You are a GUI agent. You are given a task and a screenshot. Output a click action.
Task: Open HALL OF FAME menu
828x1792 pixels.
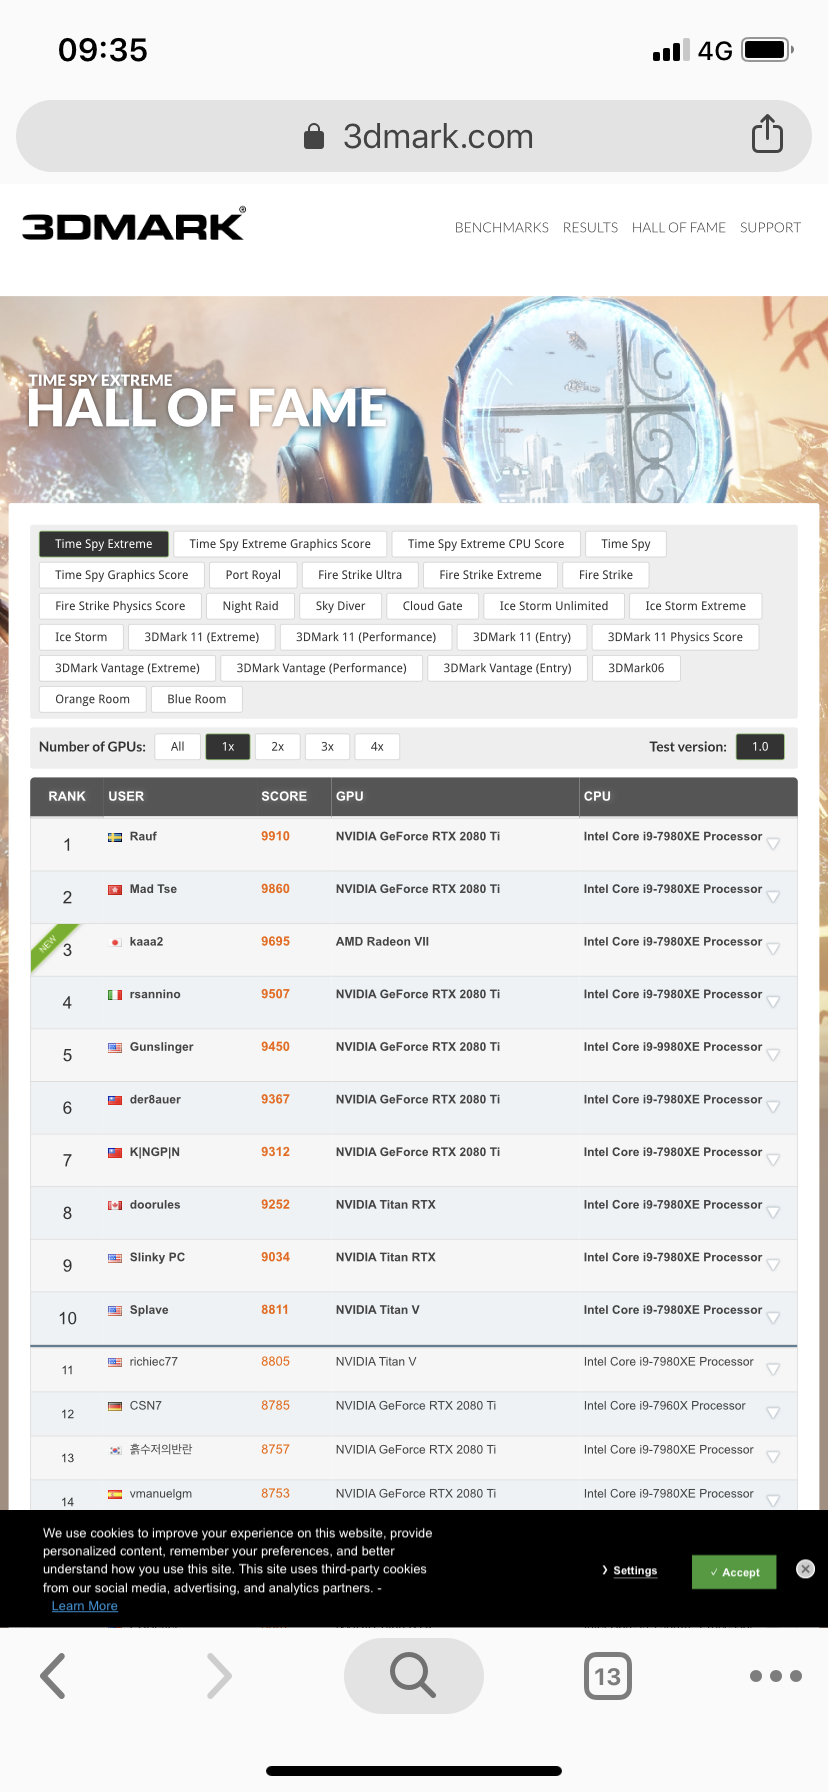[679, 227]
